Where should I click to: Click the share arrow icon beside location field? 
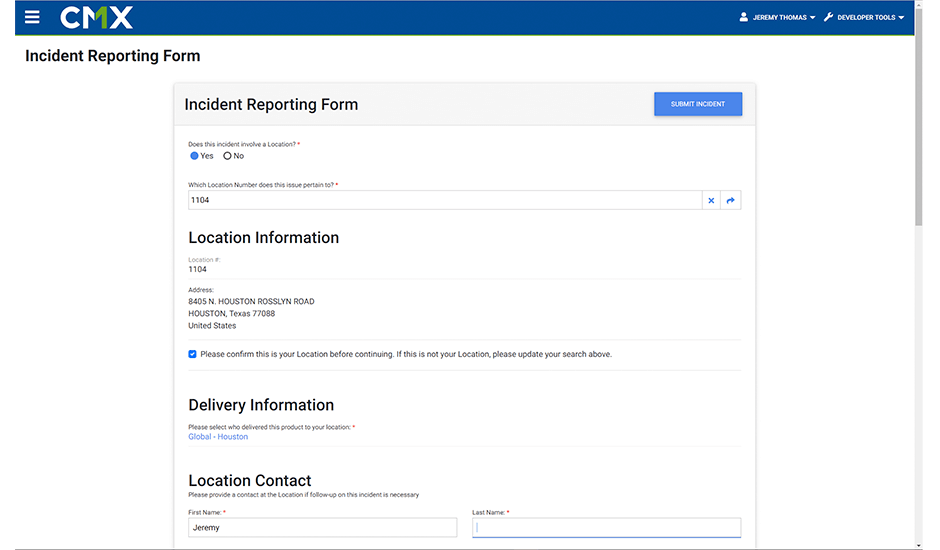click(x=731, y=200)
